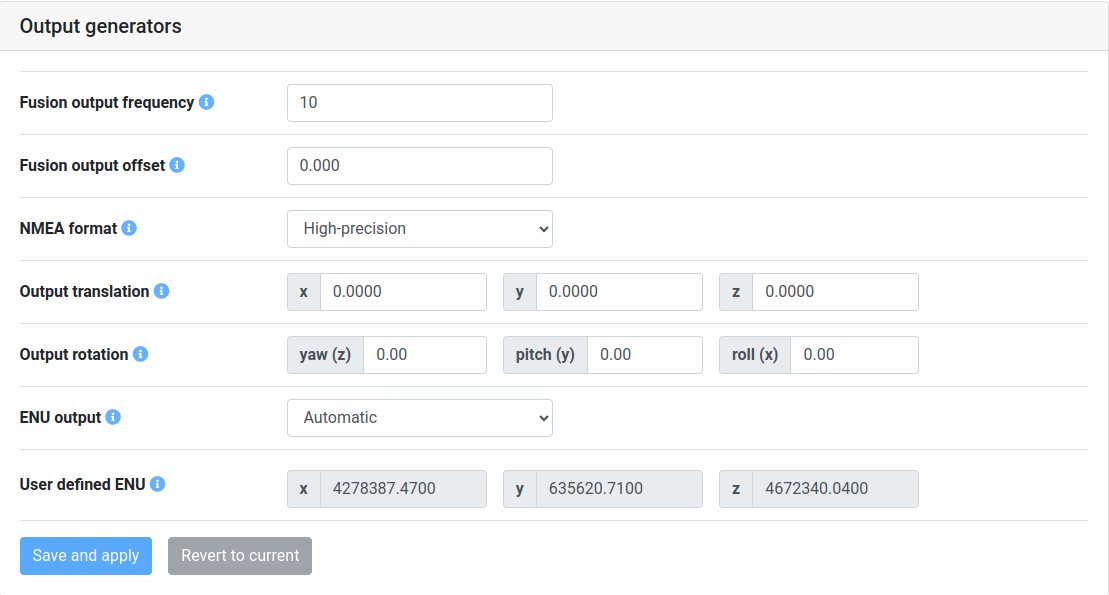The height and width of the screenshot is (595, 1109).
Task: Click the Fusion output offset info icon
Action: pyautogui.click(x=177, y=165)
